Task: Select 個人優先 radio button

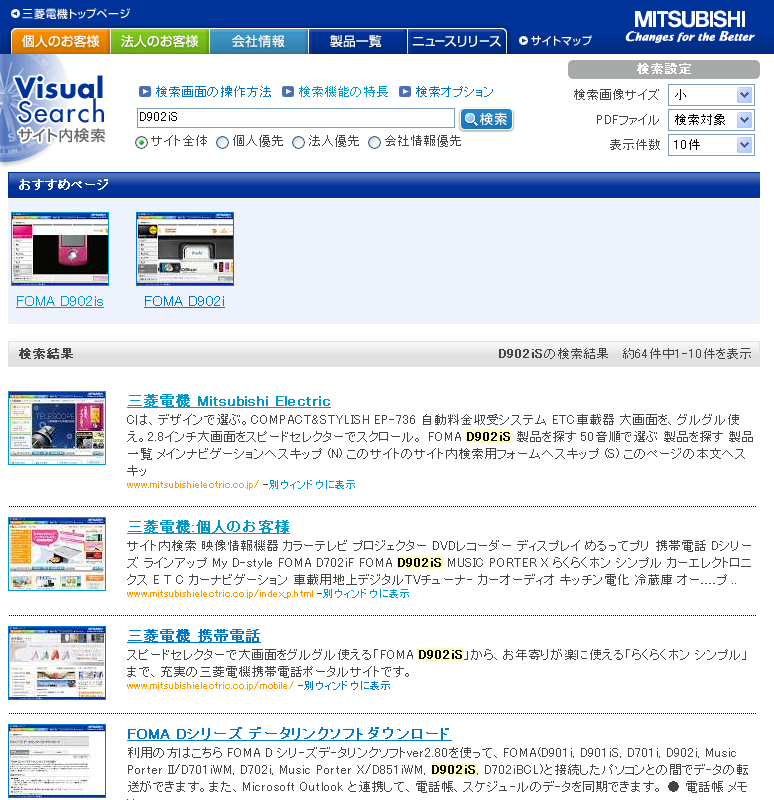Action: (x=222, y=142)
